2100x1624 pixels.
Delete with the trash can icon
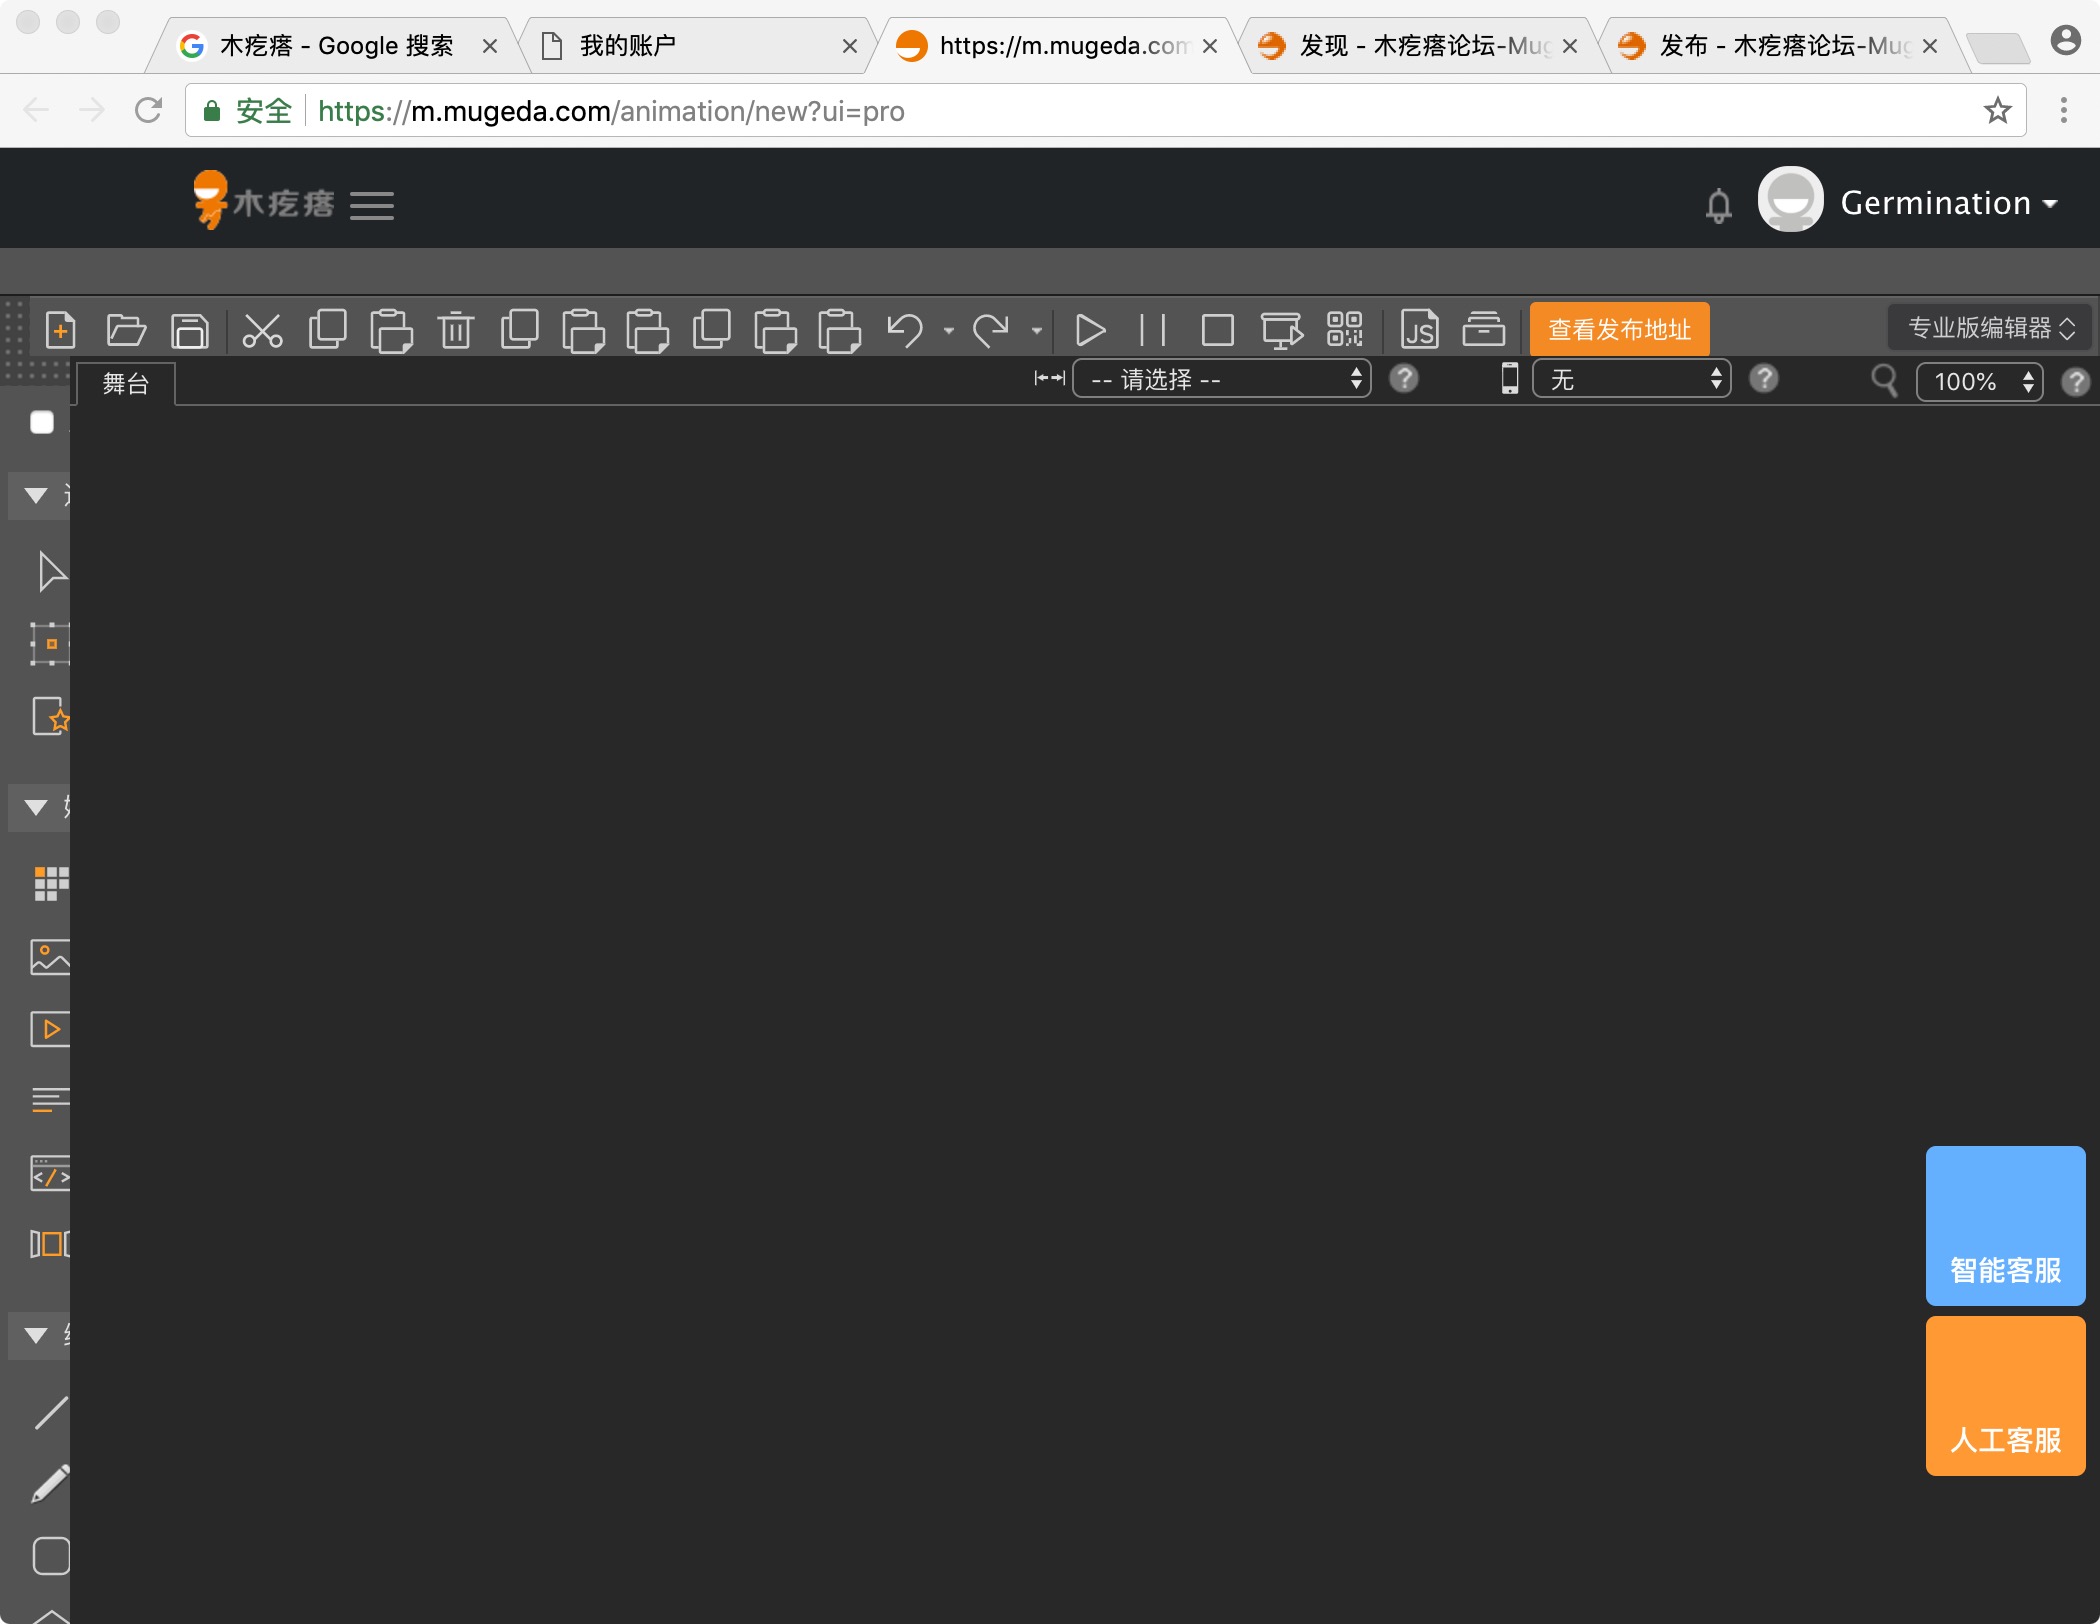(456, 330)
